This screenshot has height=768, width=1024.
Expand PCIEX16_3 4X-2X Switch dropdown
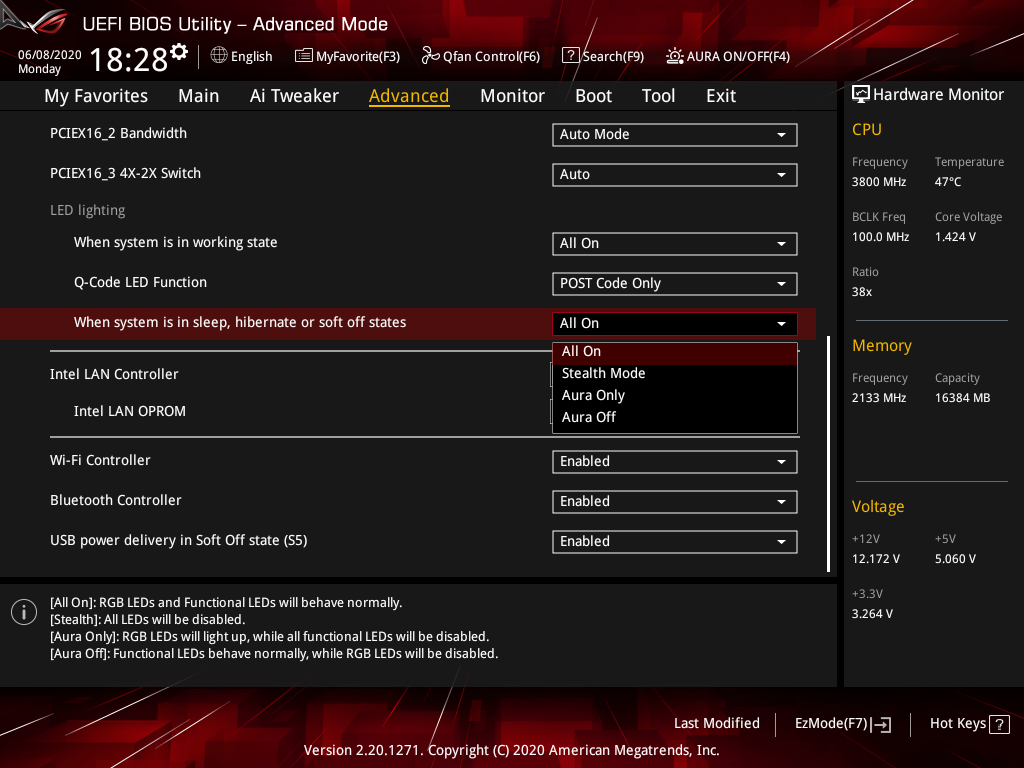click(675, 174)
